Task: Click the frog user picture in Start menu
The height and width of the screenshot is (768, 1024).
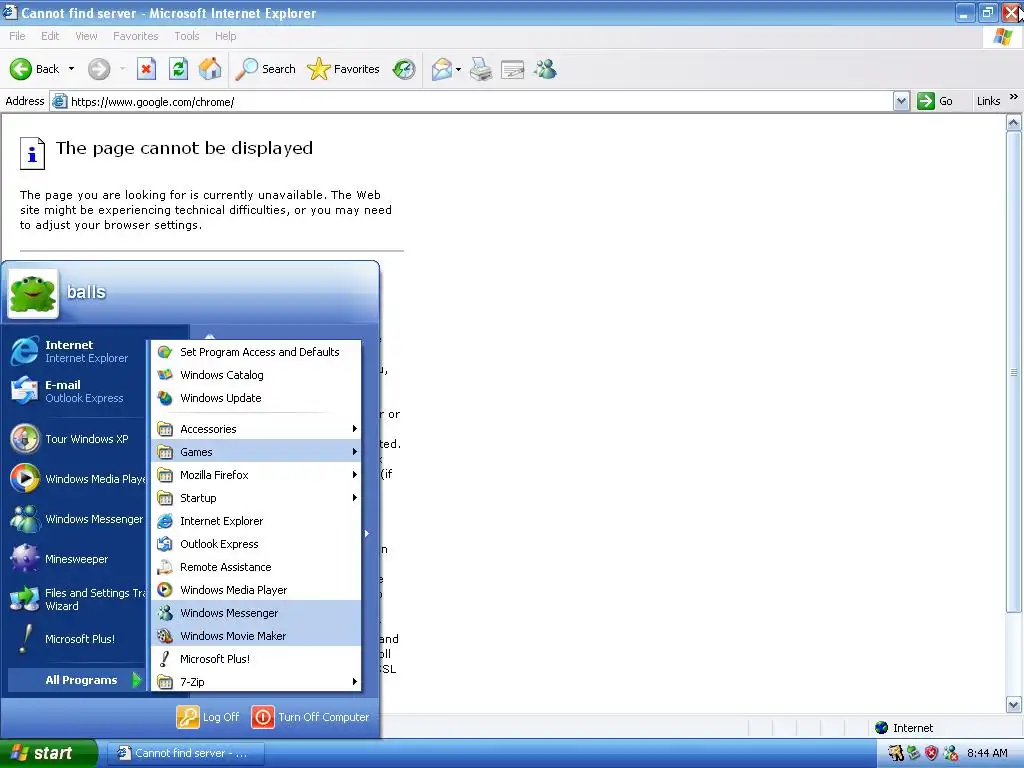Action: pyautogui.click(x=33, y=293)
